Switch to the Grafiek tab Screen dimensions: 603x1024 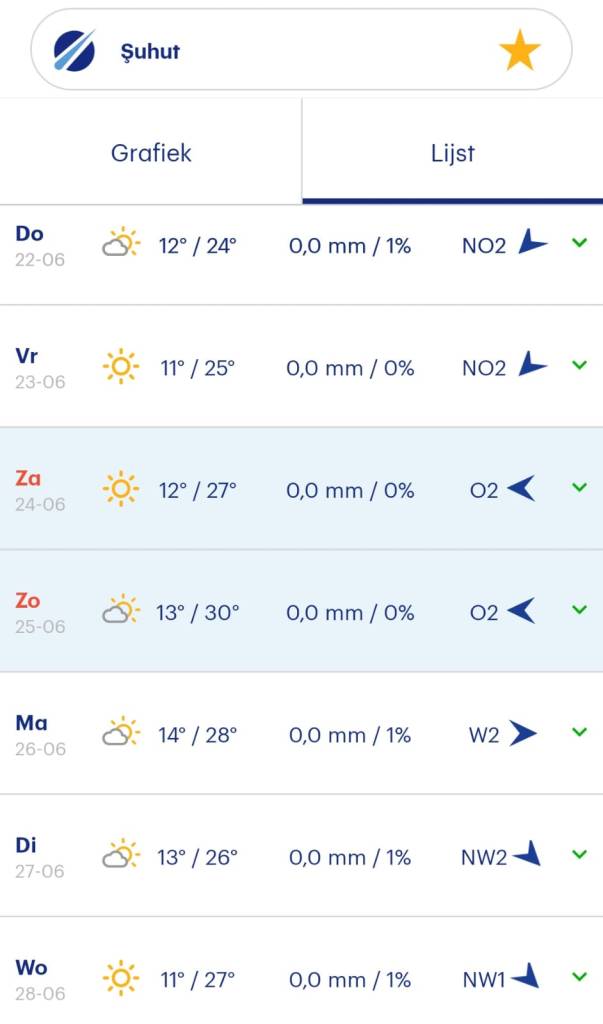(x=151, y=153)
